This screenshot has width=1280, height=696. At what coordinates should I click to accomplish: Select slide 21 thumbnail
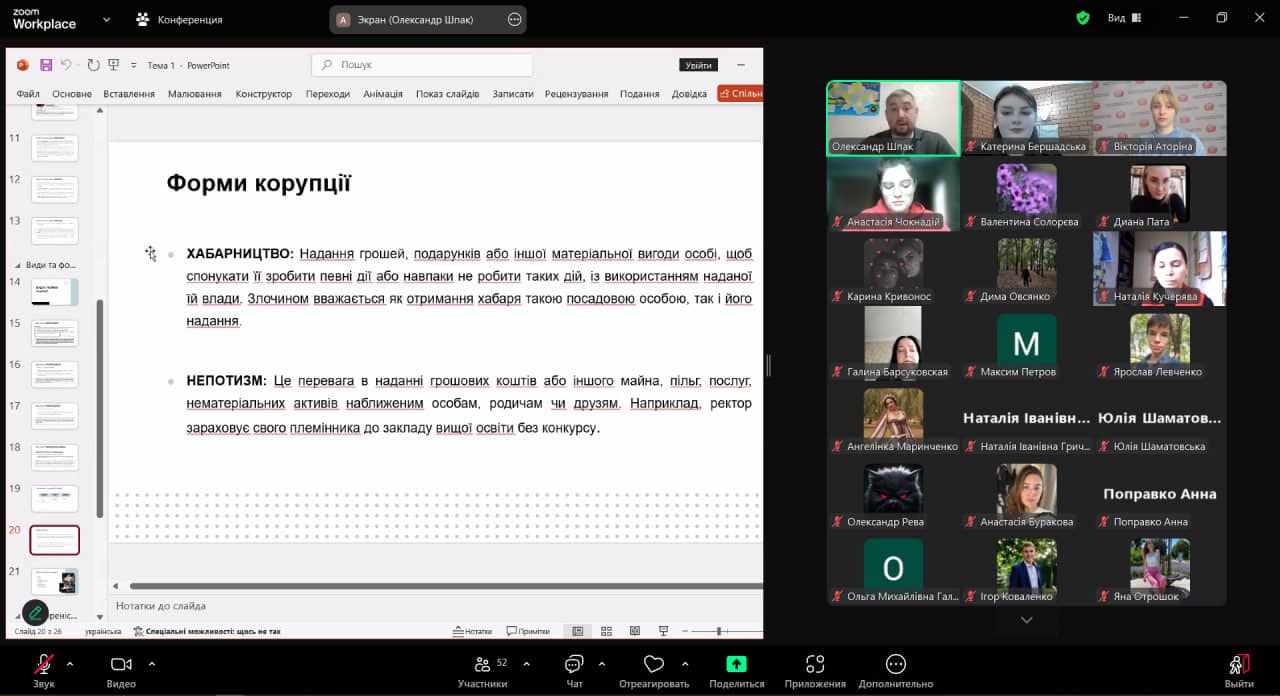[x=55, y=581]
